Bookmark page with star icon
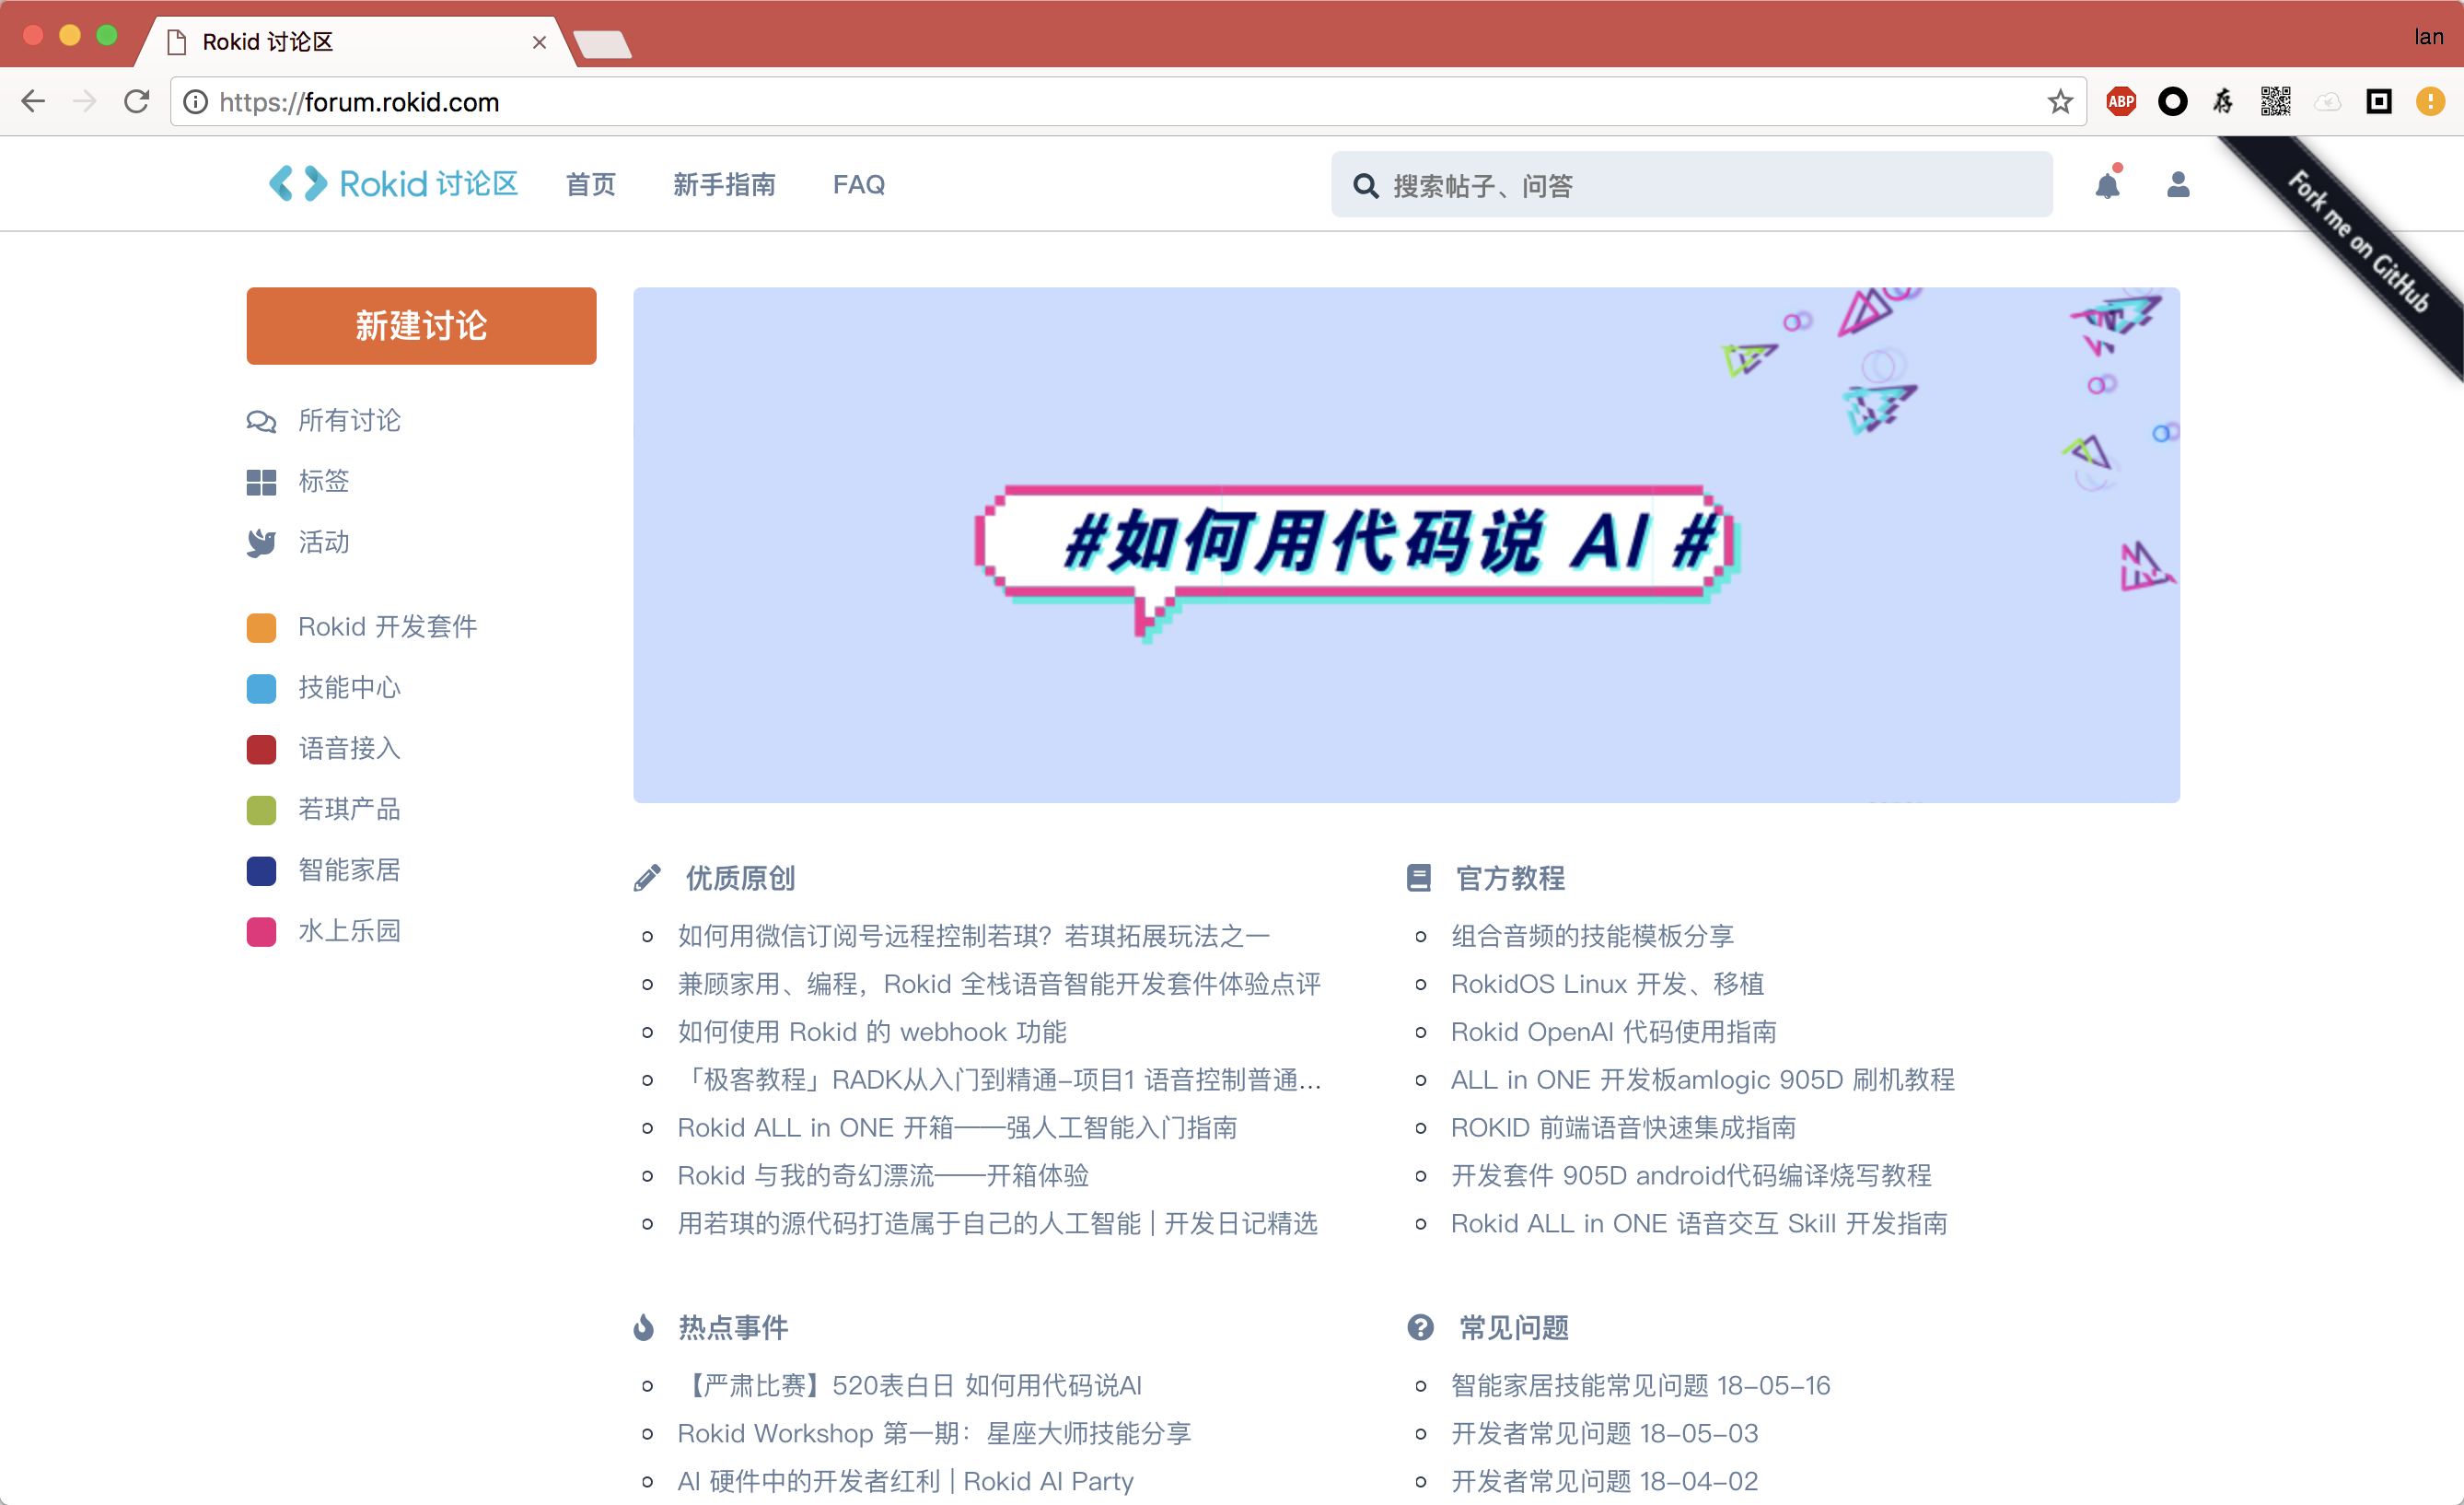Screen dimensions: 2464x1505 [2059, 102]
